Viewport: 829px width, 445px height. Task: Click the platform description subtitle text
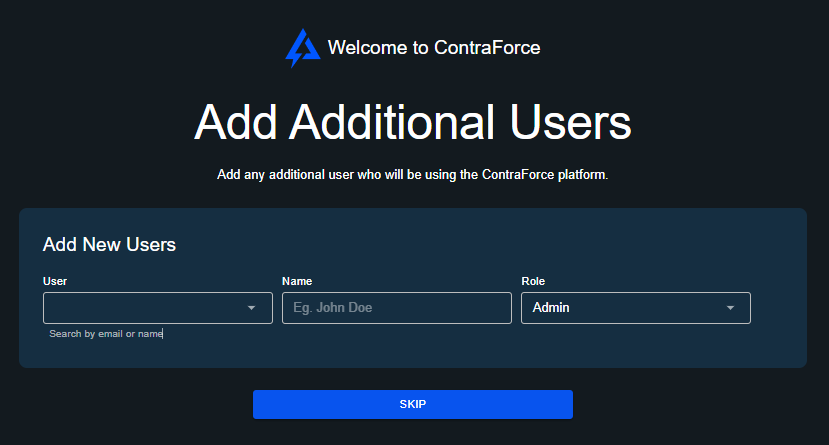[x=412, y=175]
